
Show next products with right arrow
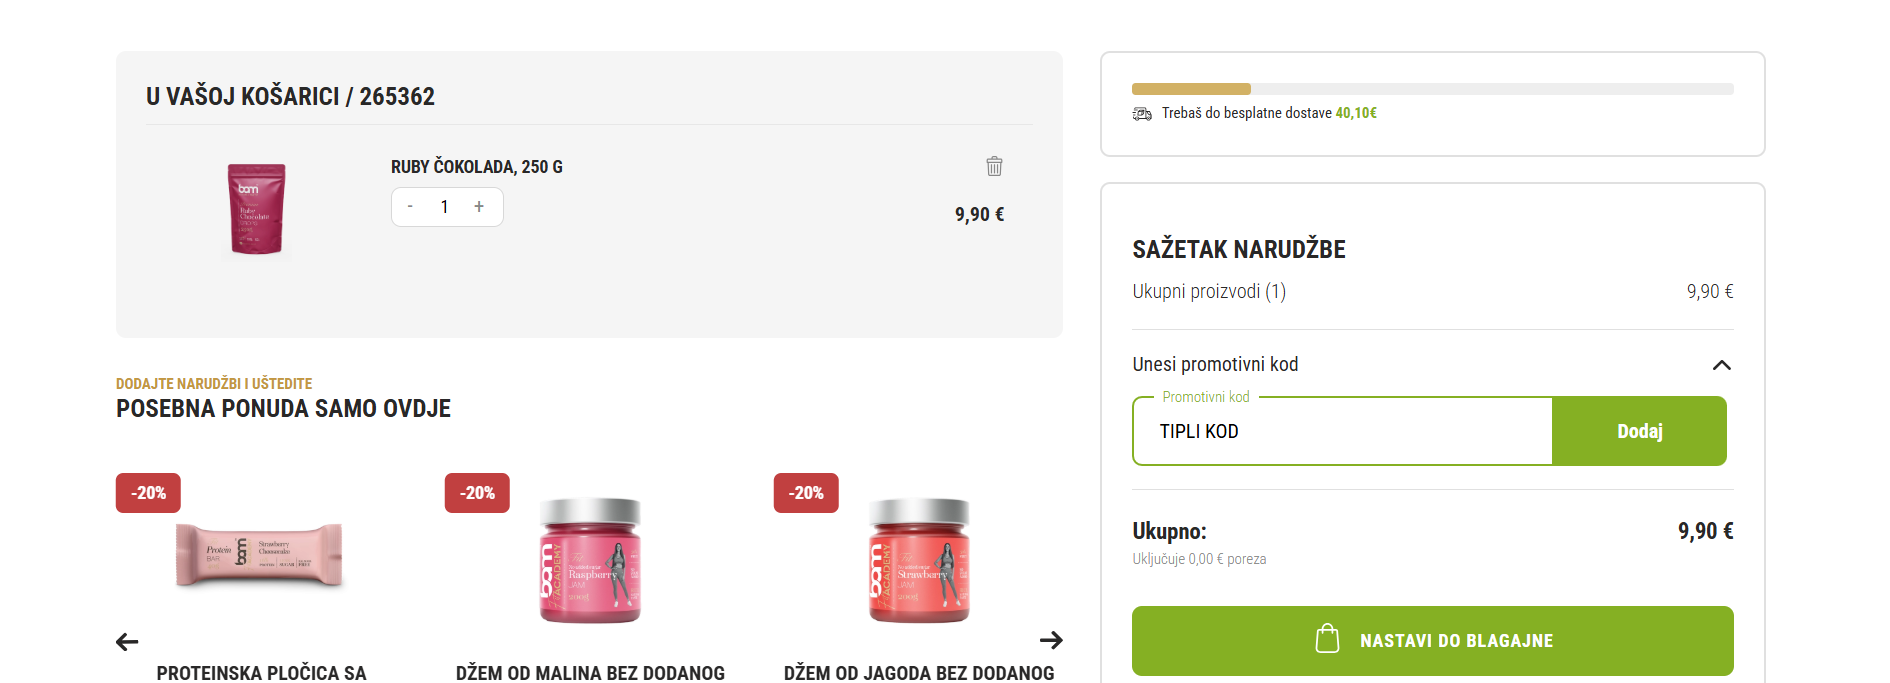click(1051, 640)
